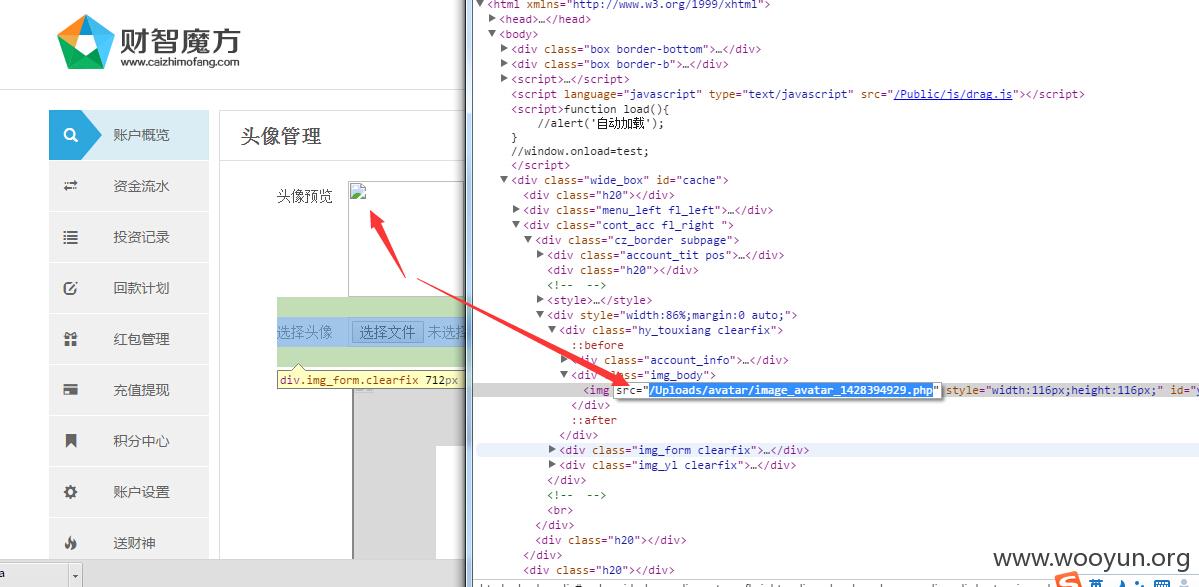Image resolution: width=1199 pixels, height=587 pixels.
Task: Open the /Public/js/drag.js link in DevTools
Action: point(953,94)
